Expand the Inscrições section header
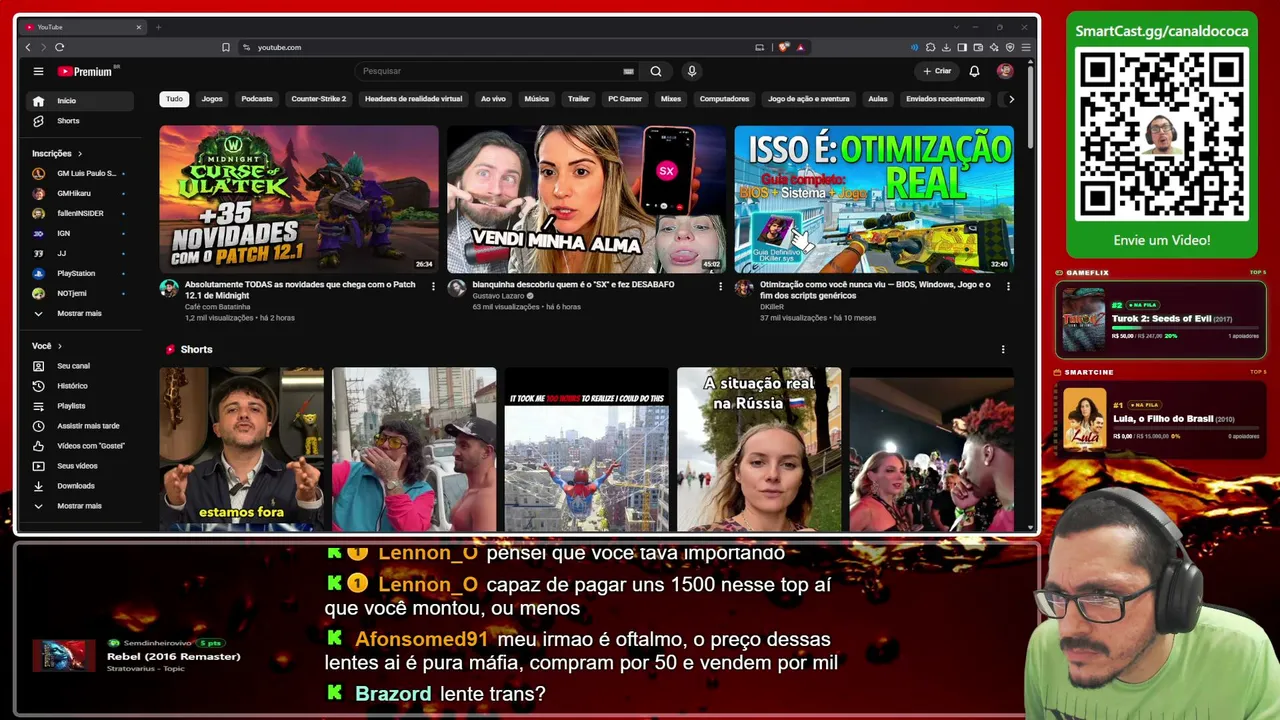Screen dimensions: 1280x720 [57, 154]
